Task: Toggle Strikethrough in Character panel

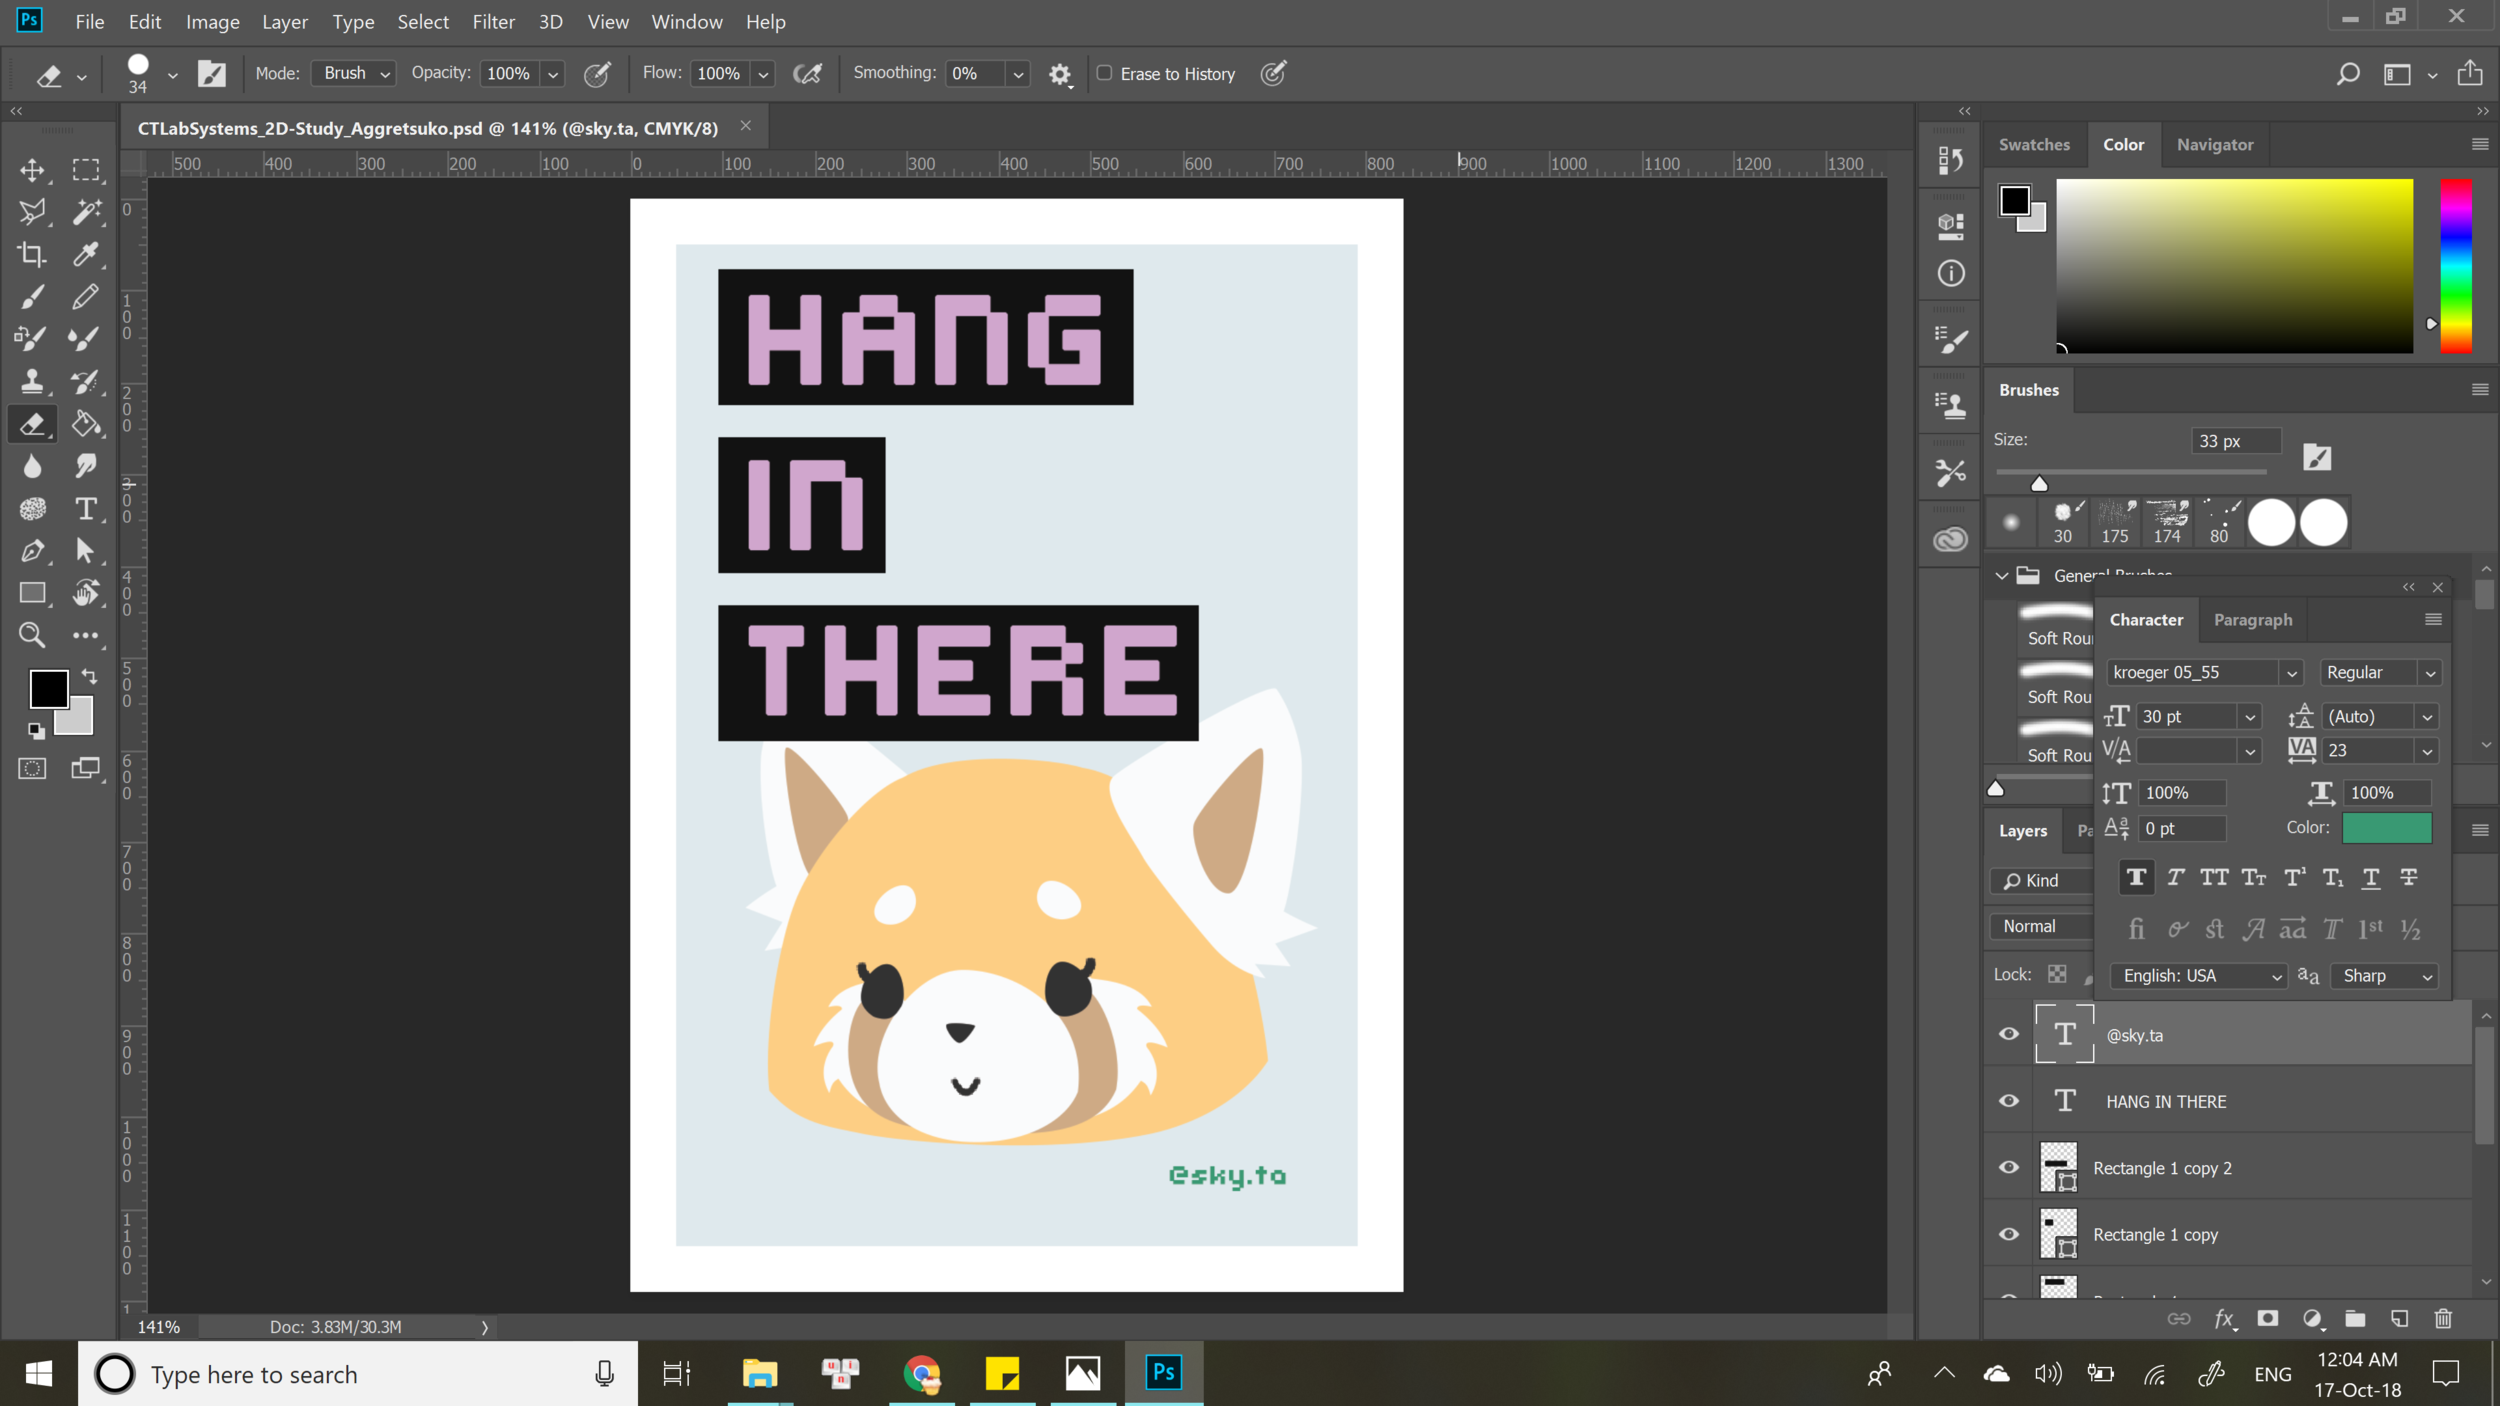Action: coord(2409,877)
